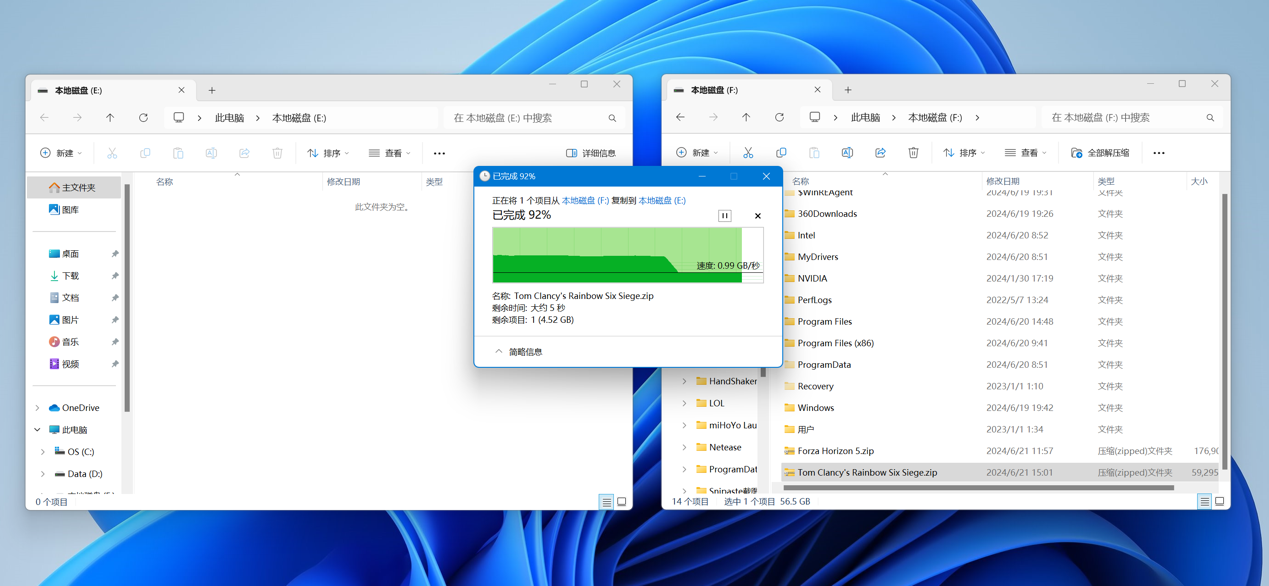1269x586 pixels.
Task: Click the up arrow in F: window navigation
Action: point(746,118)
